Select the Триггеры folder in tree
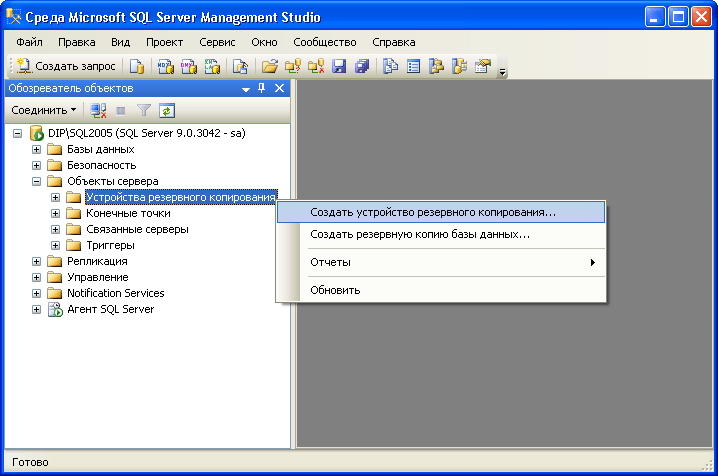Screen dimensions: 718x476 coord(110,245)
